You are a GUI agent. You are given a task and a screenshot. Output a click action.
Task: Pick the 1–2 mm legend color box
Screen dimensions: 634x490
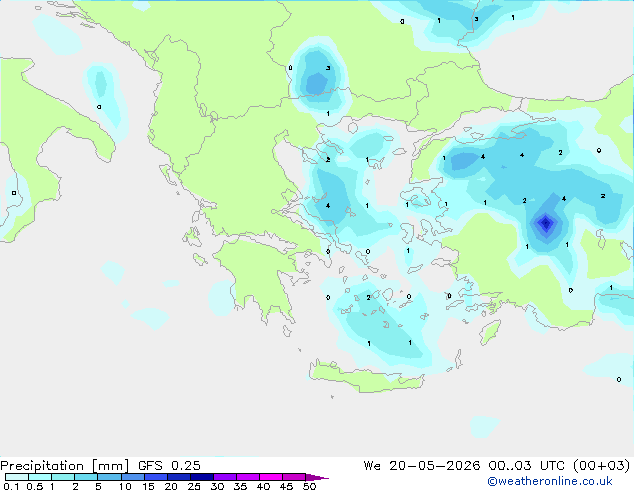(x=63, y=477)
